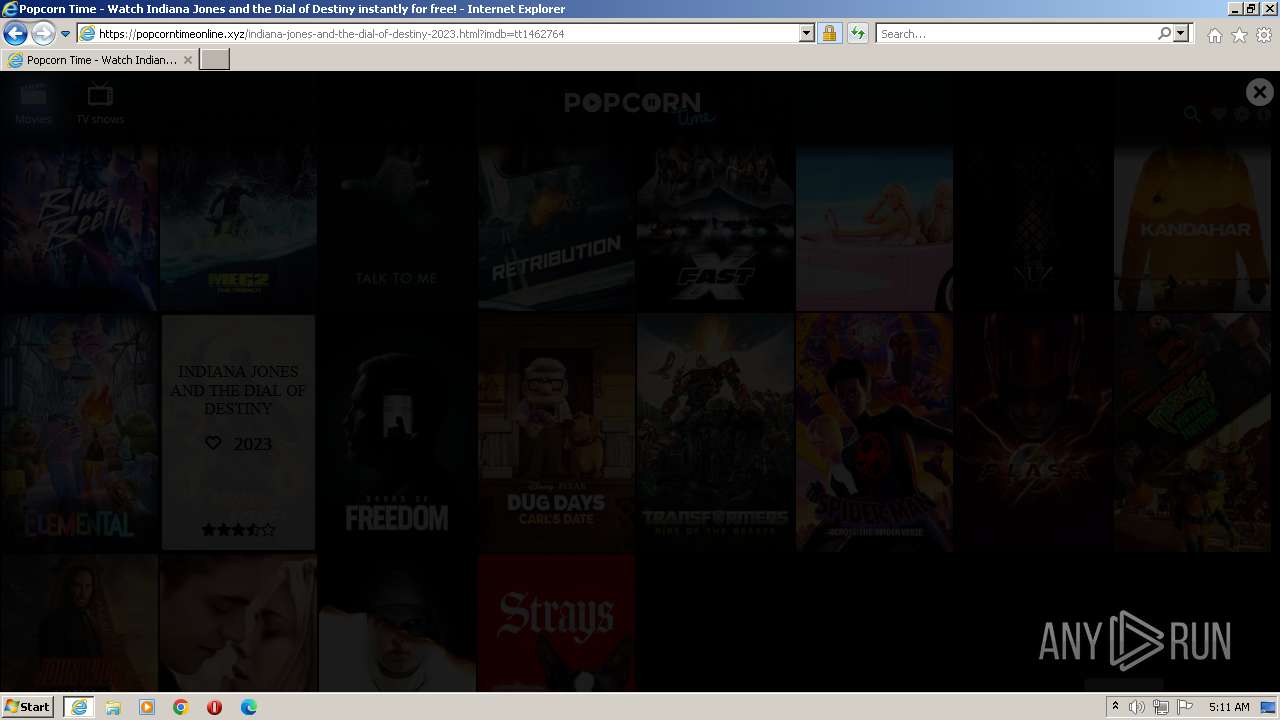This screenshot has height=720, width=1280.
Task: Open the Windows Start menu
Action: [x=28, y=706]
